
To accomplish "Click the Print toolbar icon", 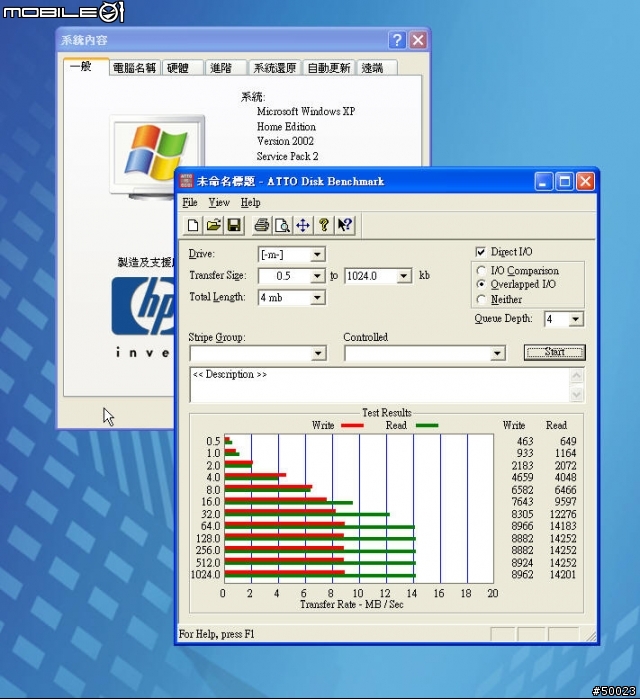I will (x=262, y=225).
